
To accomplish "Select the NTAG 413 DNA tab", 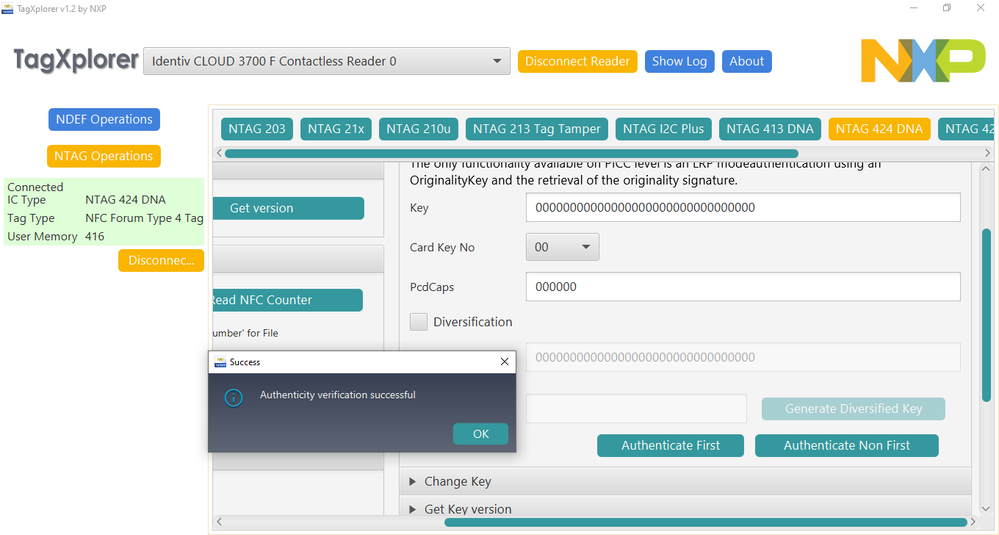I will 770,129.
